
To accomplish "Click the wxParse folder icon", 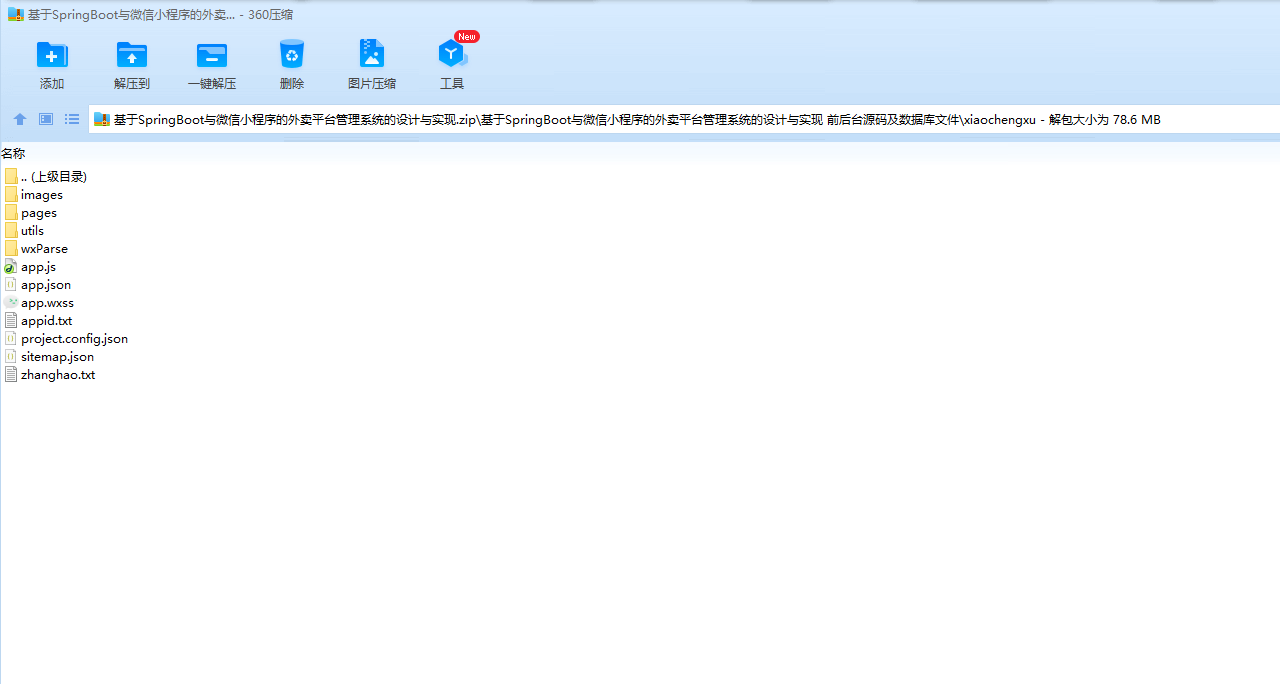I will coord(11,249).
